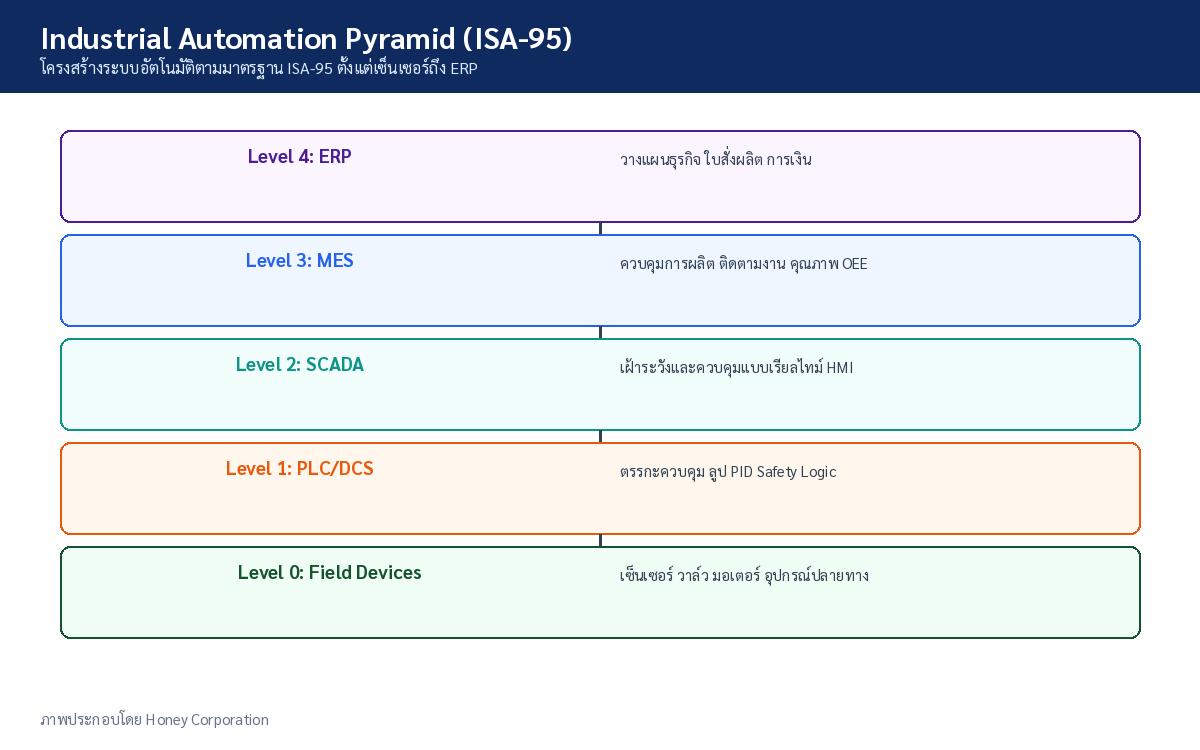Click the connector between SCADA and PLC/DCS
Viewport: 1200px width, 750px height.
click(600, 436)
